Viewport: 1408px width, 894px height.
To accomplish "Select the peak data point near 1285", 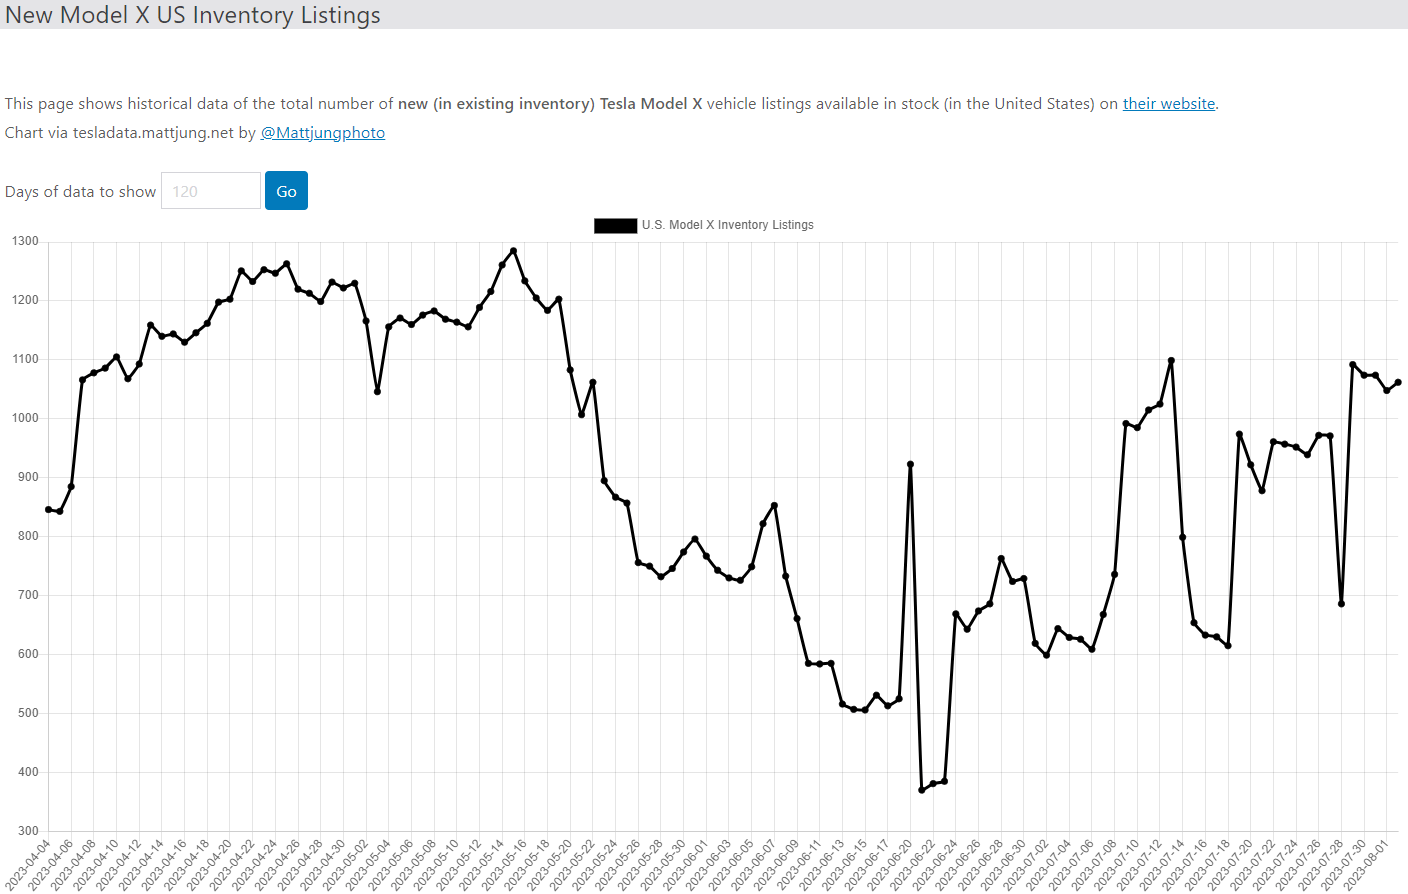I will tap(513, 251).
